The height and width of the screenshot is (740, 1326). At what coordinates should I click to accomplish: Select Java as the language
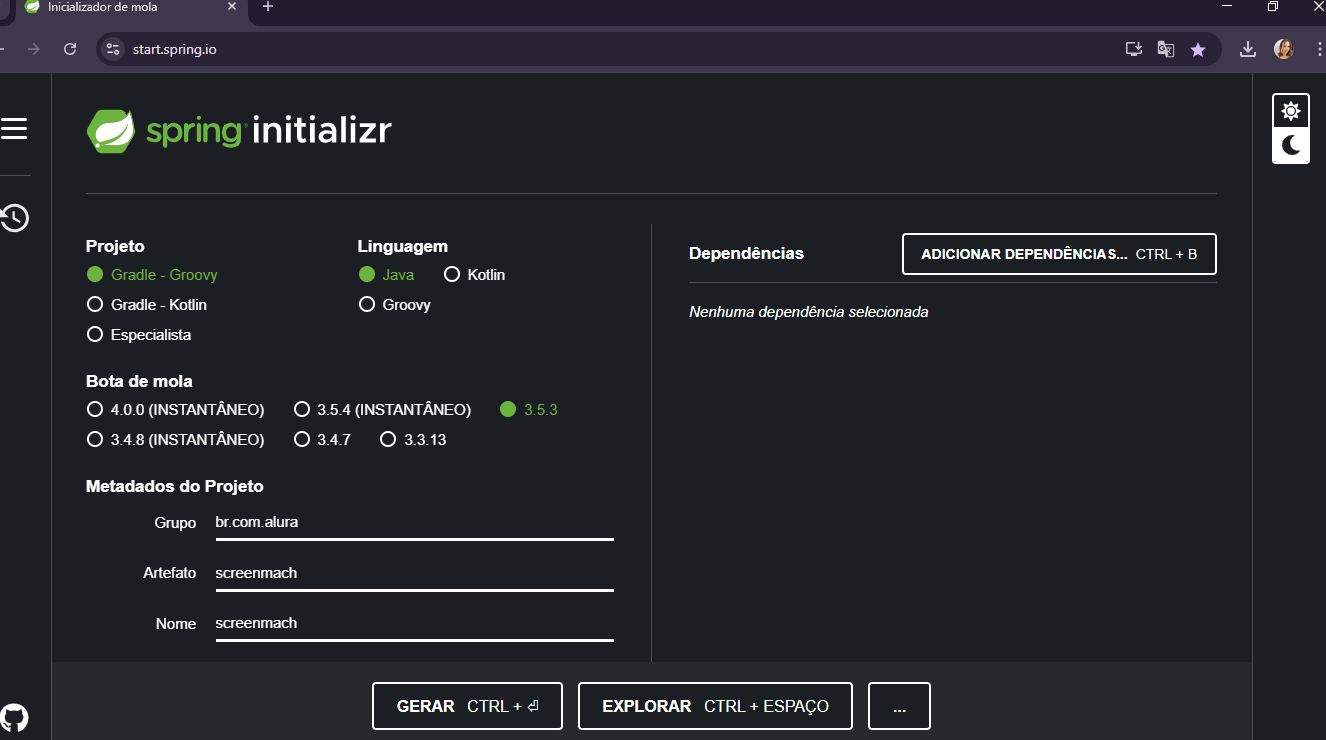click(x=386, y=274)
